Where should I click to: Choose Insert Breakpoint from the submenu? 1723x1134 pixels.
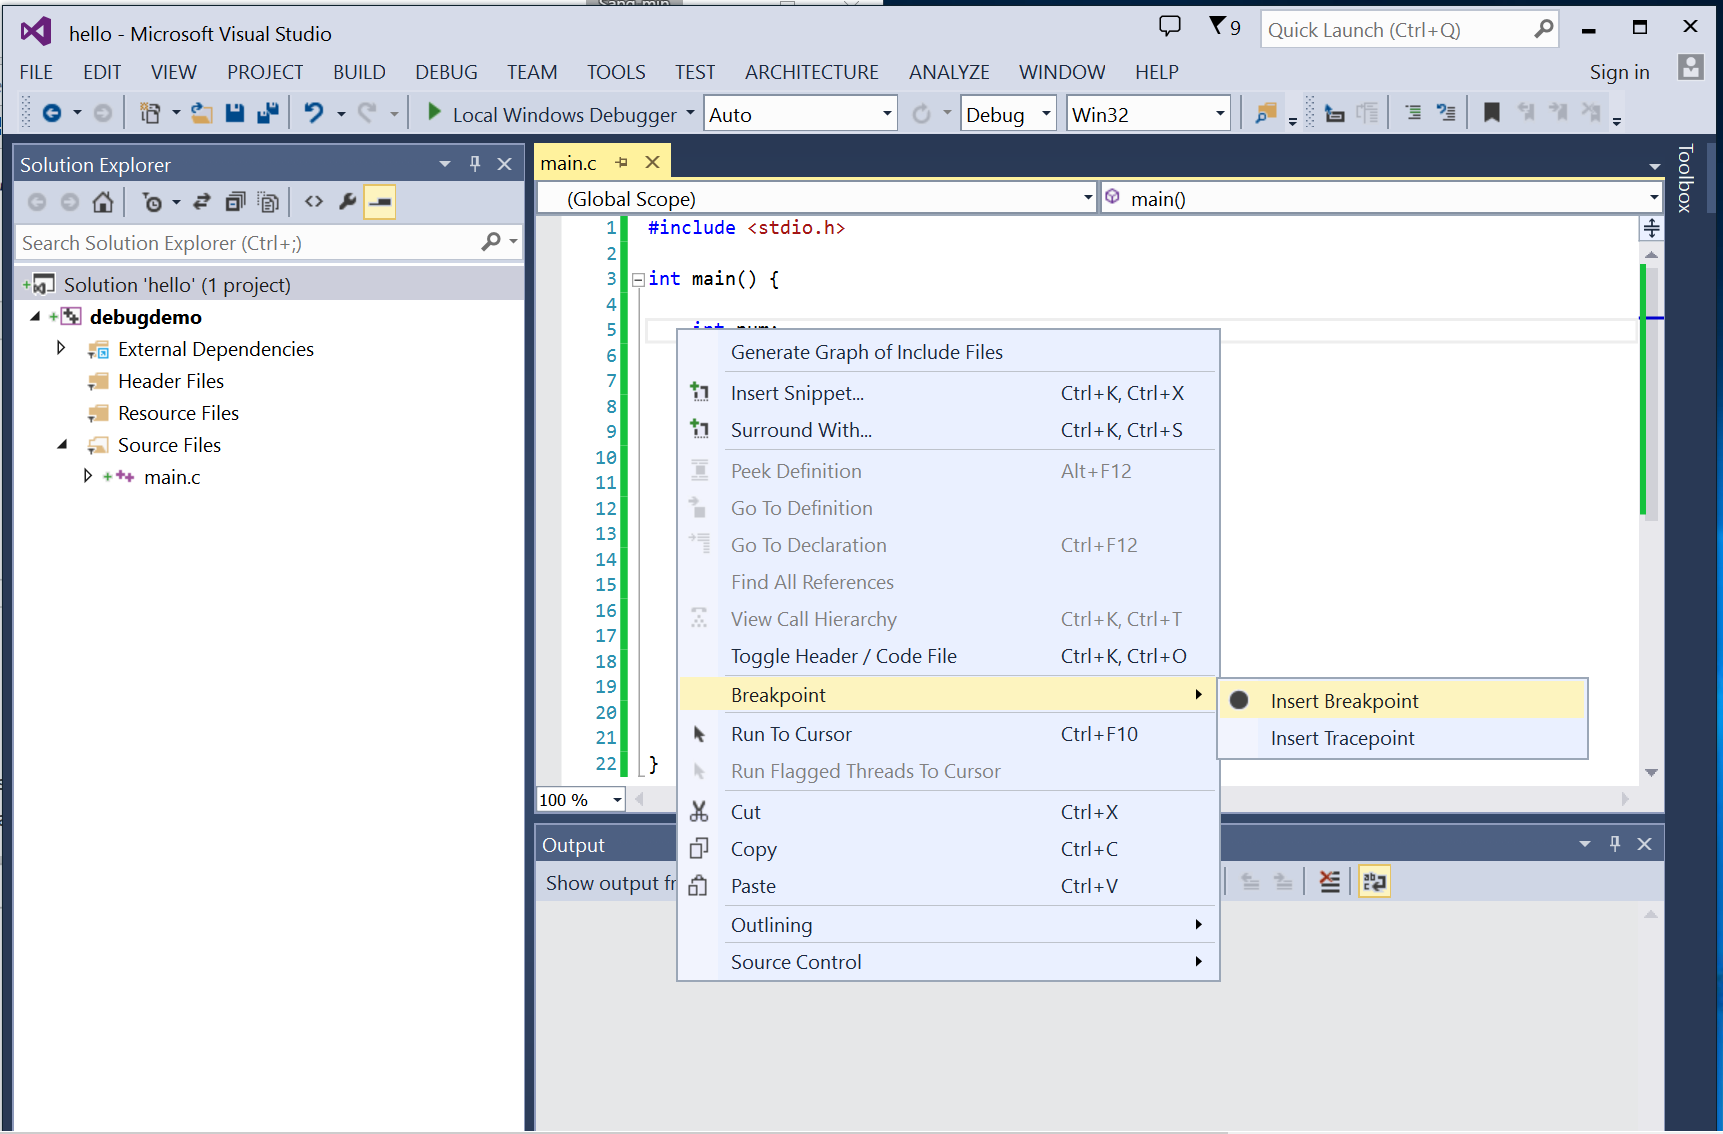(1402, 701)
